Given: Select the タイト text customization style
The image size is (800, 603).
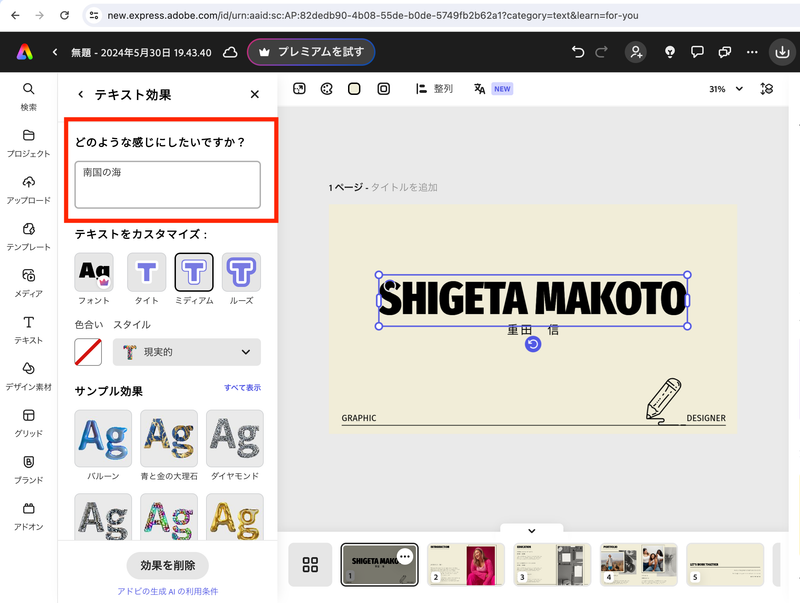Looking at the screenshot, I should [x=146, y=271].
